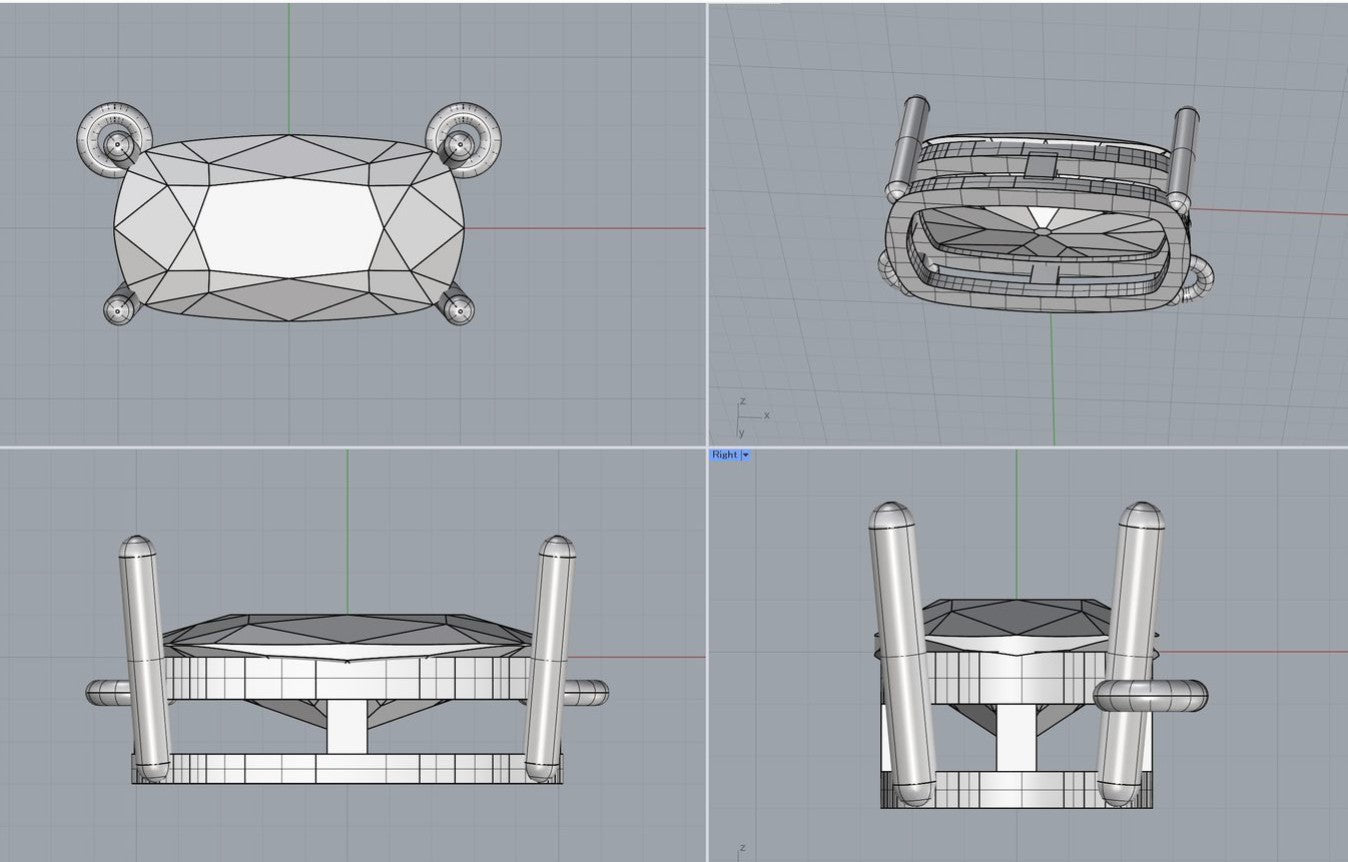
Task: Select the jump ring in the Right viewport
Action: (x=1150, y=695)
